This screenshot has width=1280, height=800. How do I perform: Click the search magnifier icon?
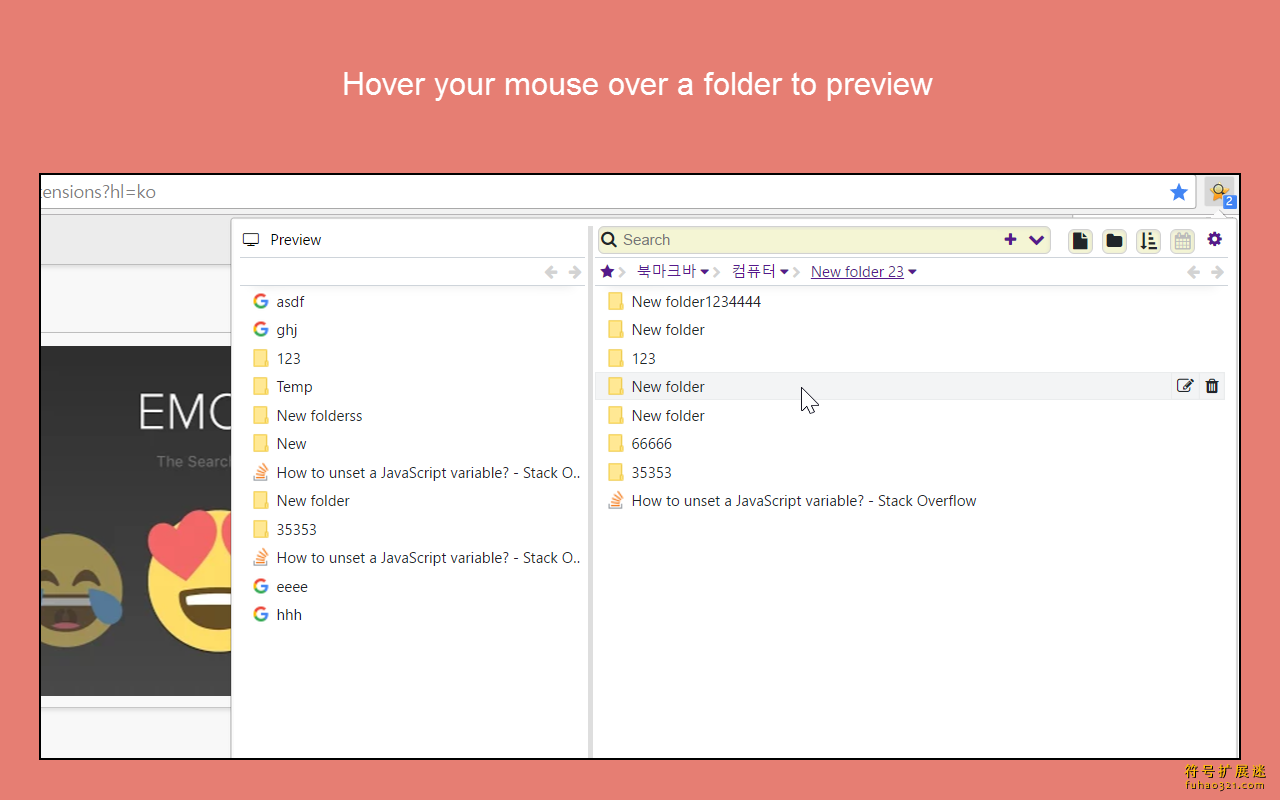(609, 240)
